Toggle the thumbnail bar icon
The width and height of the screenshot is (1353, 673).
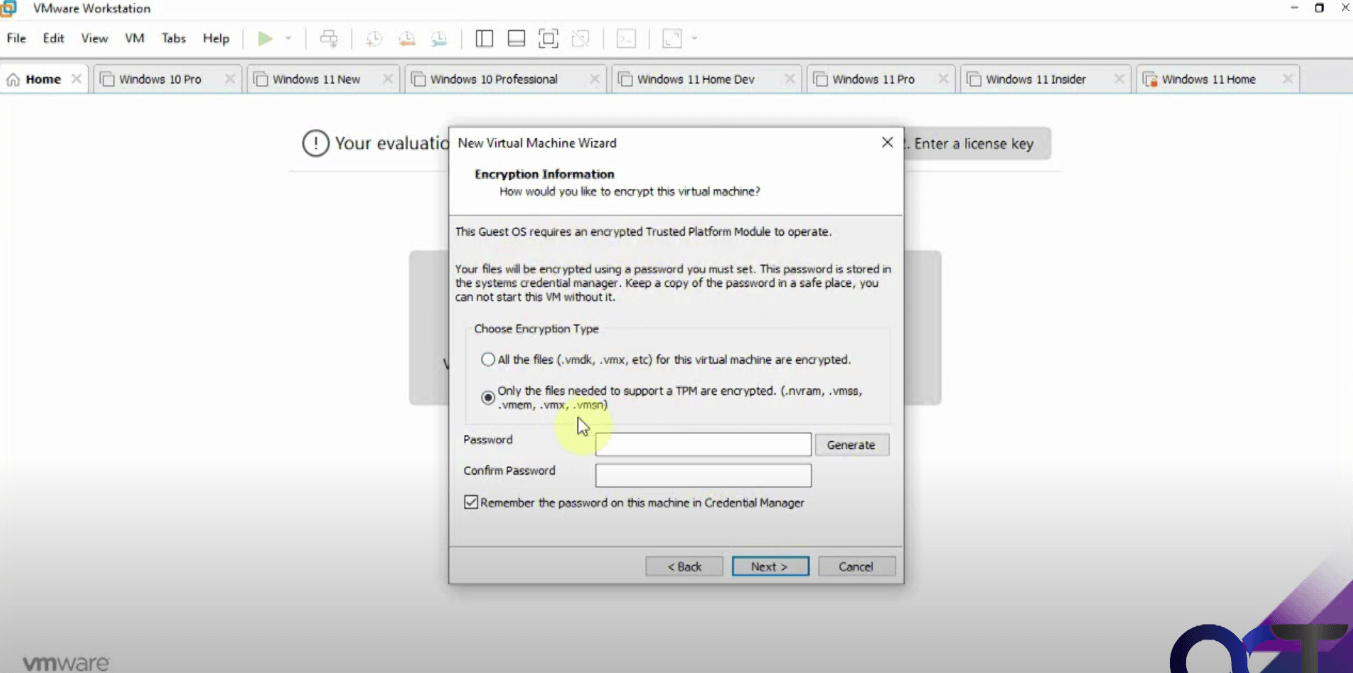tap(515, 38)
